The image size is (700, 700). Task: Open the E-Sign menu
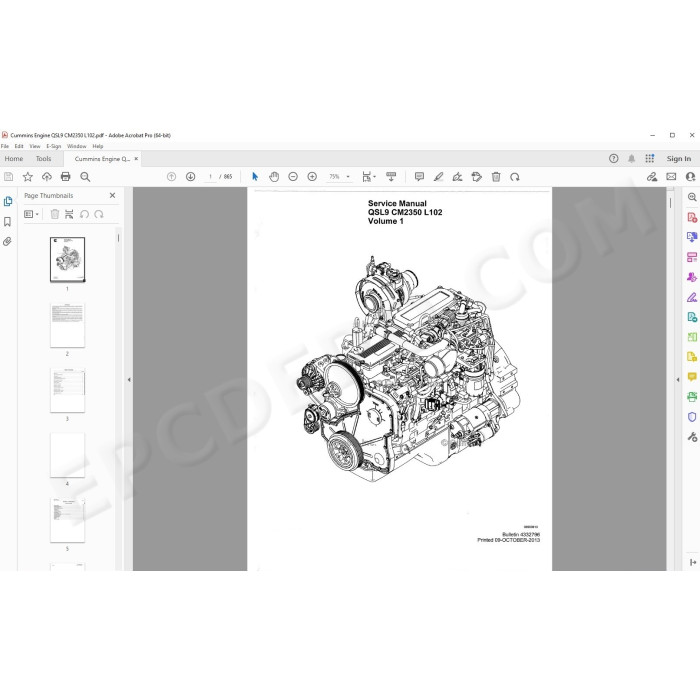(x=54, y=146)
